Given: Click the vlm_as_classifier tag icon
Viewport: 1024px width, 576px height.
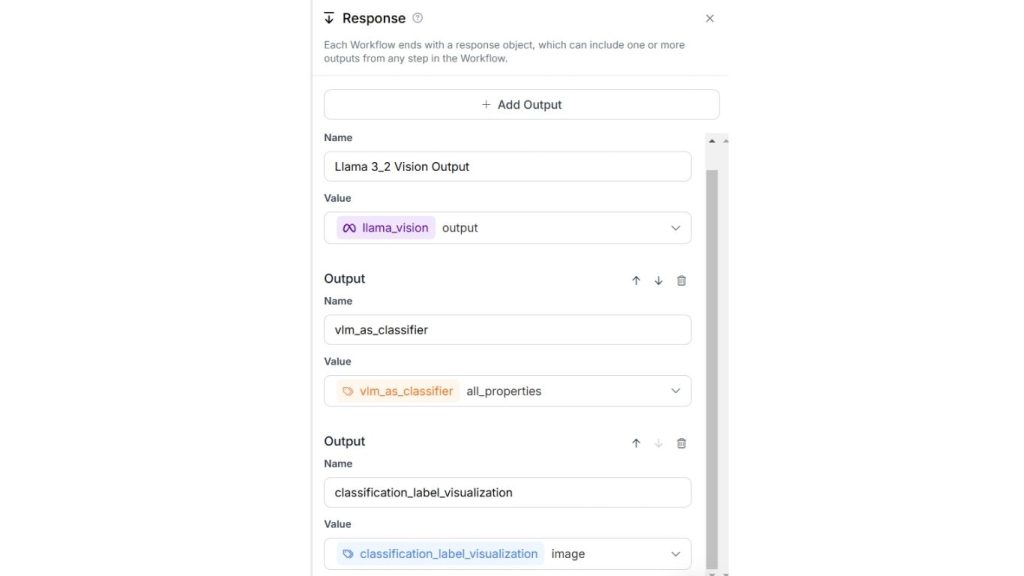Looking at the screenshot, I should [348, 391].
